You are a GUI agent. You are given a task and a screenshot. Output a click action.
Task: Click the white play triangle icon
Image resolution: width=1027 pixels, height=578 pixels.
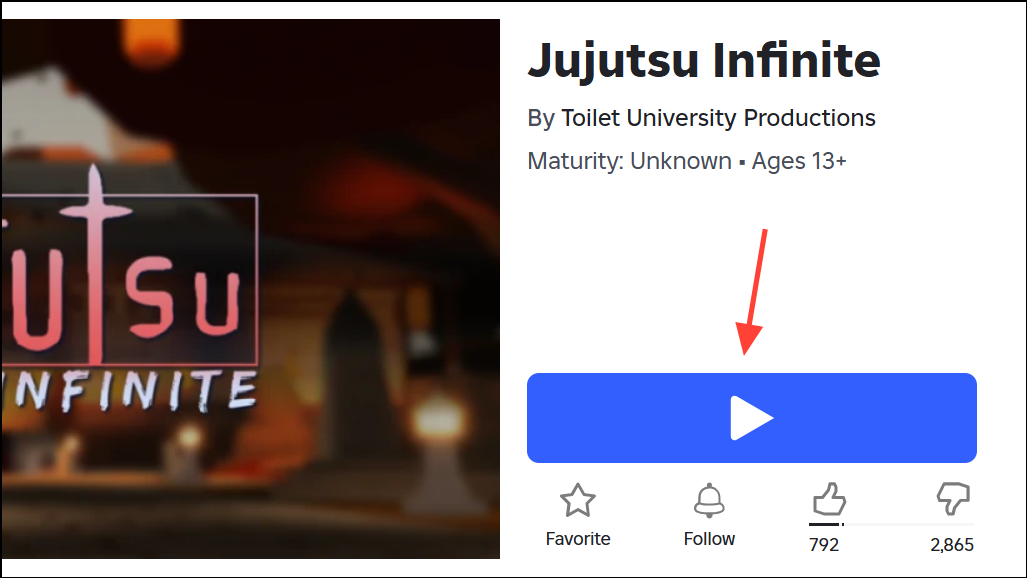(751, 418)
